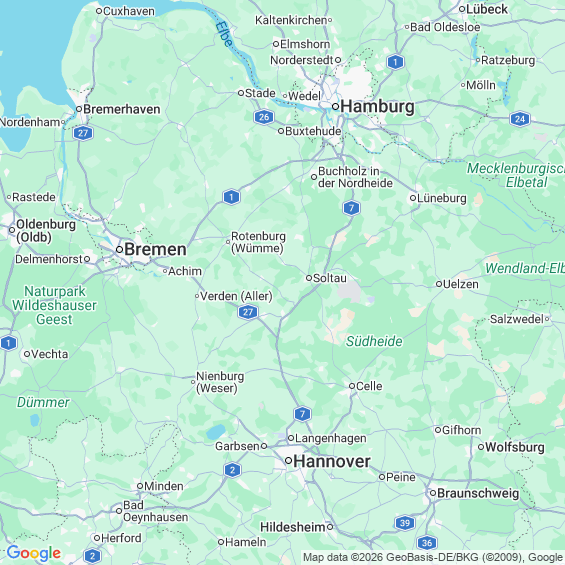Click the Cuxhaven town marker

click(99, 11)
